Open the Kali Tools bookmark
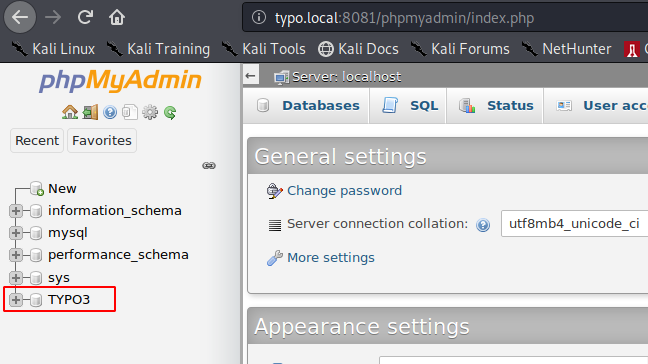Viewport: 648px width, 364px height. click(x=263, y=49)
